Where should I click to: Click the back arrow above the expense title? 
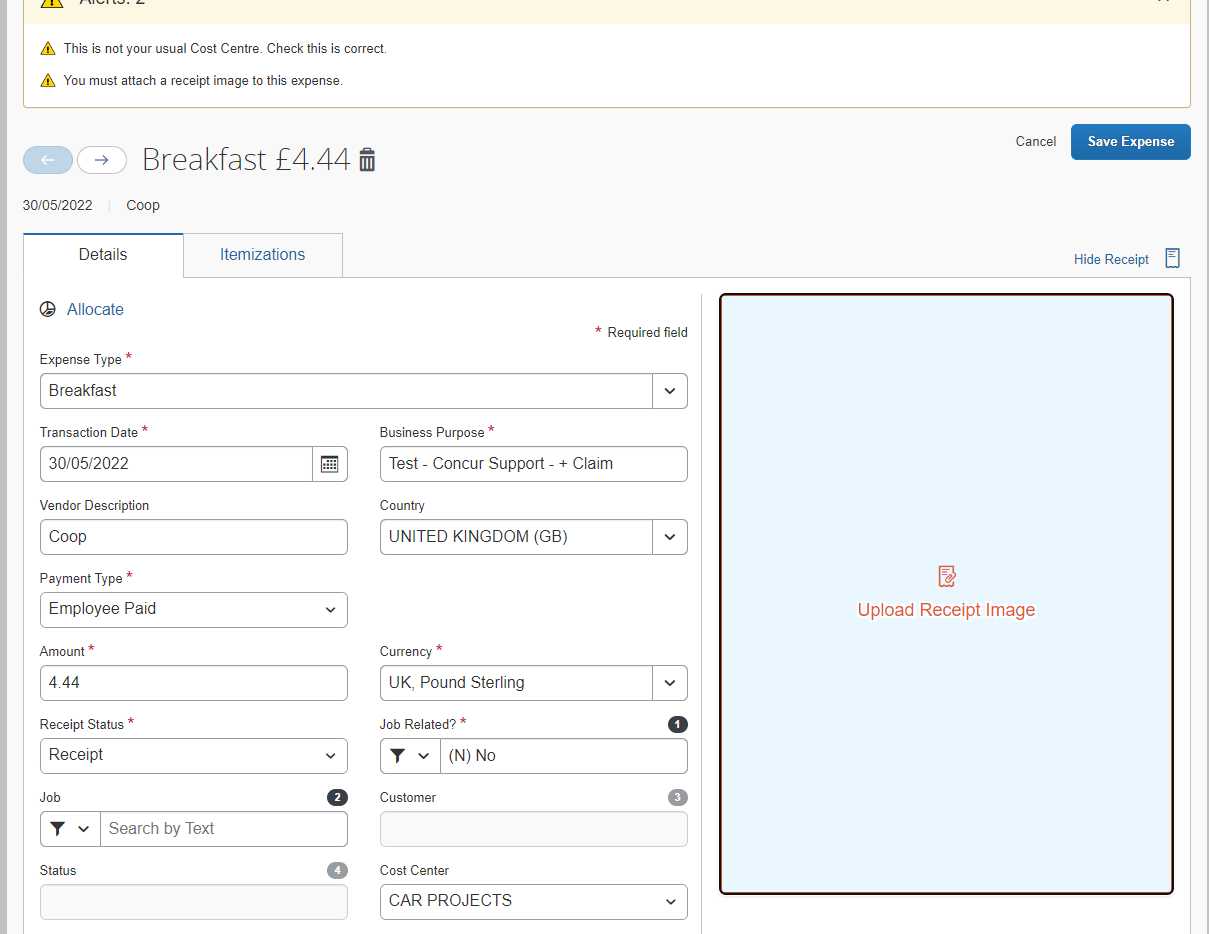tap(48, 159)
